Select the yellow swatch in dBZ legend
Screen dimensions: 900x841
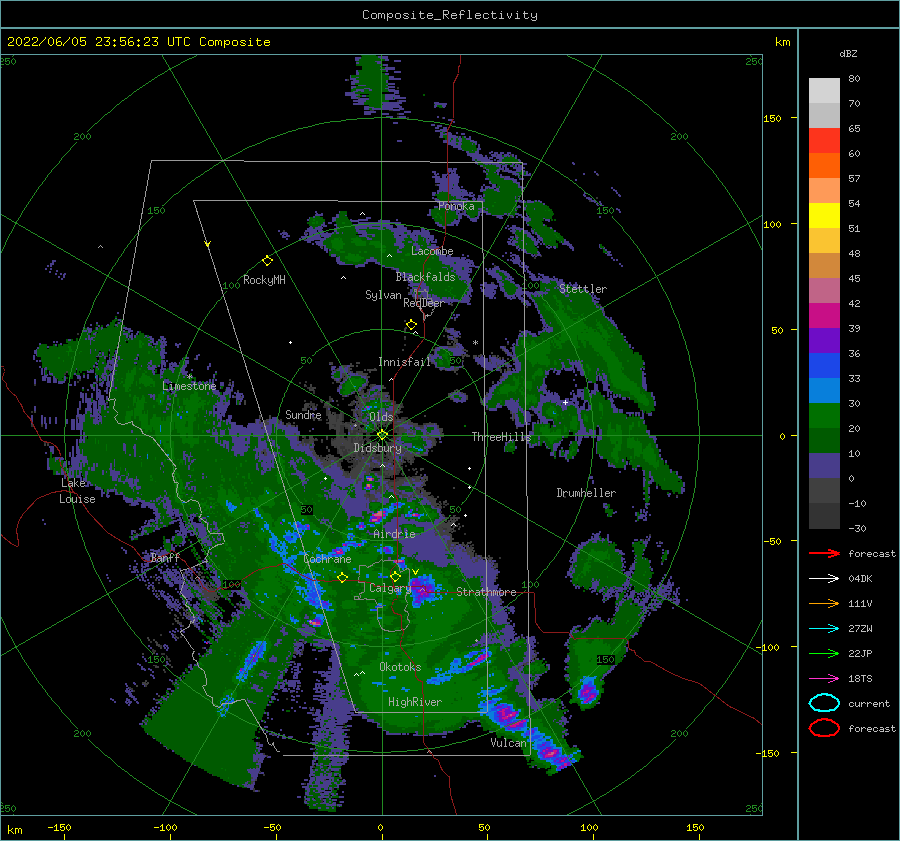(x=824, y=215)
